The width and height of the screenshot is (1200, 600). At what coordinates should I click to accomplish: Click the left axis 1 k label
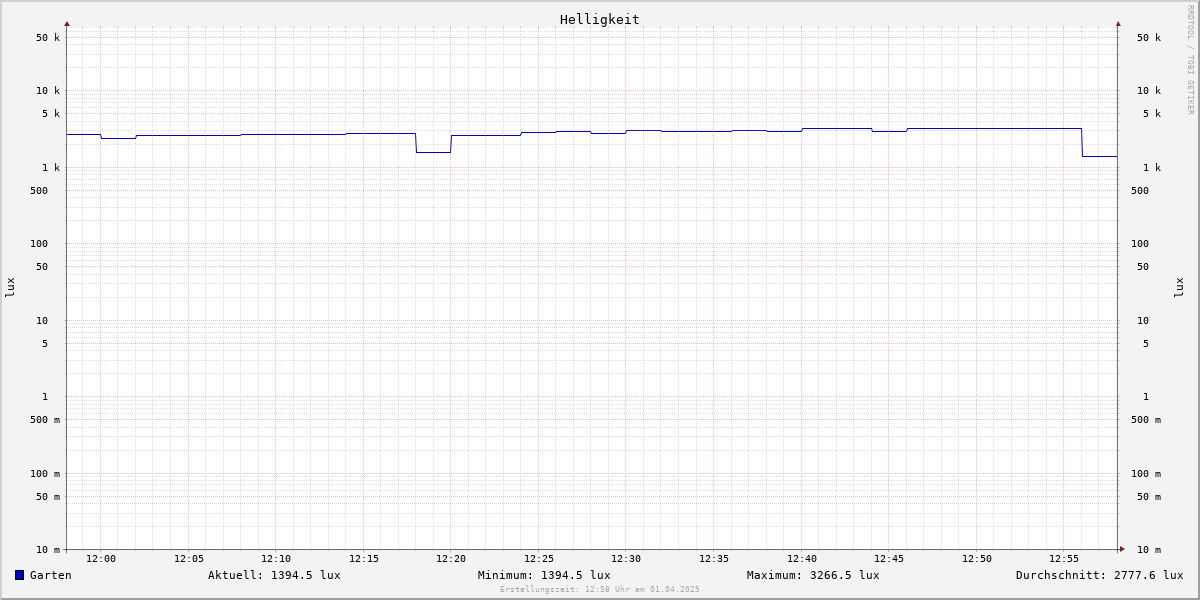point(51,168)
